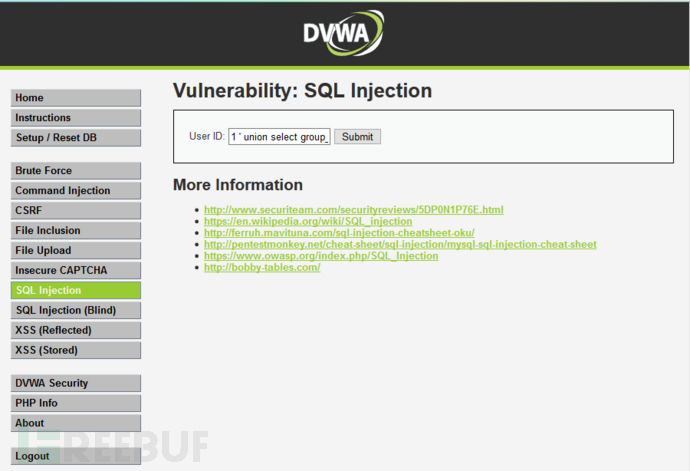The width and height of the screenshot is (690, 471).
Task: Open the Wikipedia SQL_injection link
Action: pos(308,222)
